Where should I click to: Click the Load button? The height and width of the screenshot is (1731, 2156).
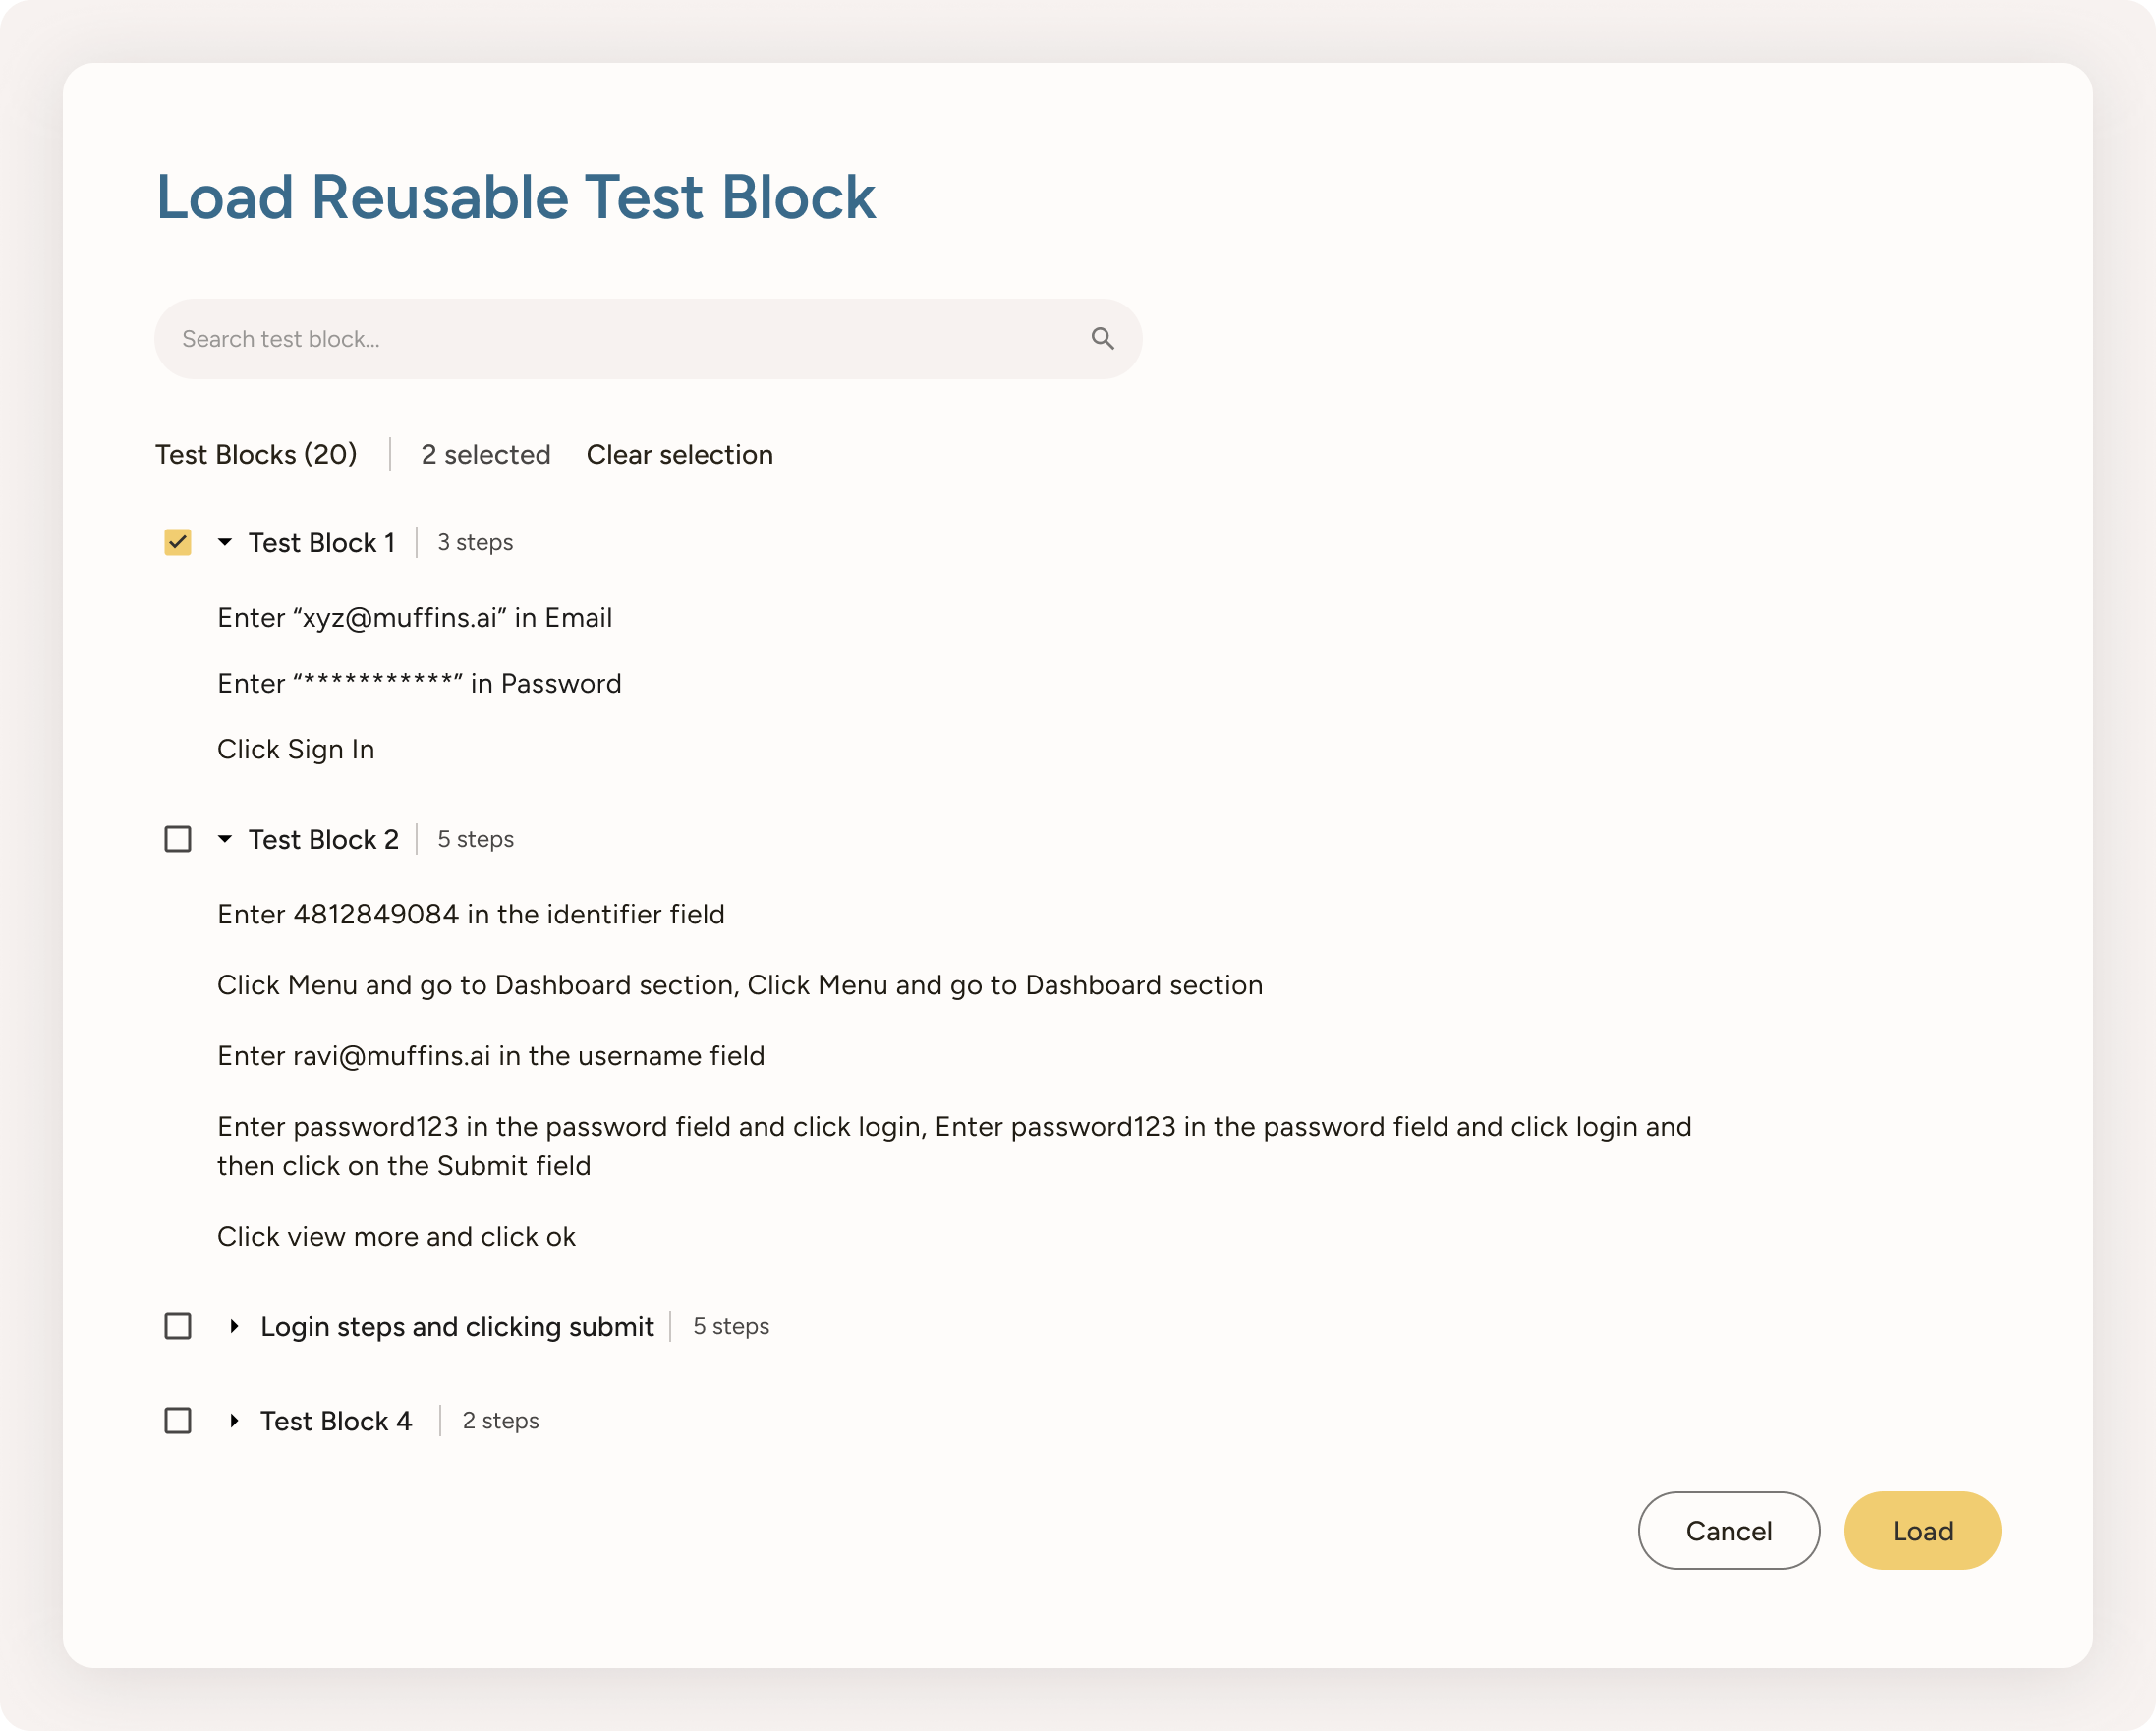(x=1921, y=1530)
